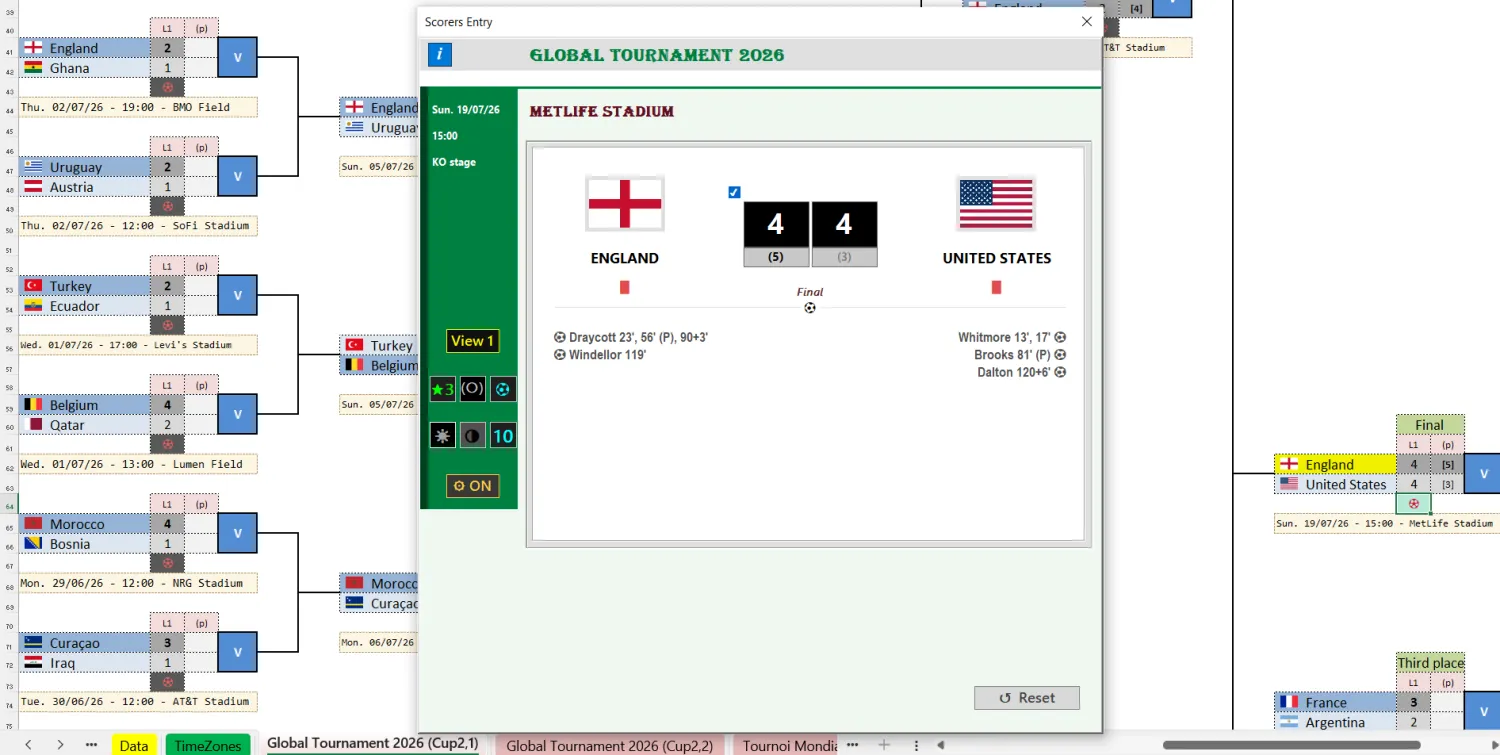Click England's score box showing 4

click(x=776, y=224)
